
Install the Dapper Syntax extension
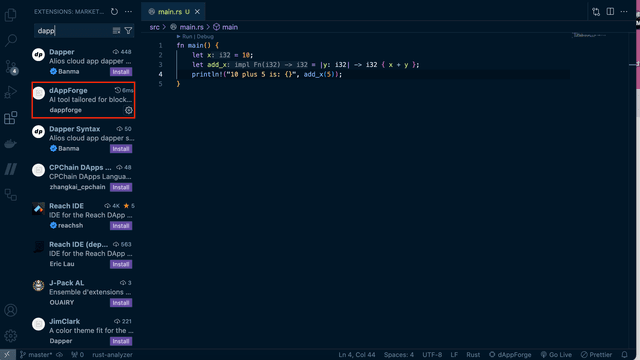coord(121,149)
